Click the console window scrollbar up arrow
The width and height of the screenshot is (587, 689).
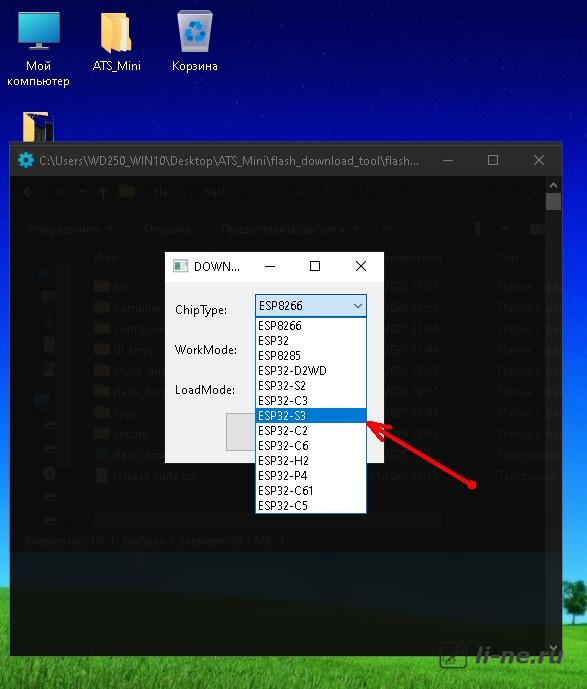click(x=553, y=185)
